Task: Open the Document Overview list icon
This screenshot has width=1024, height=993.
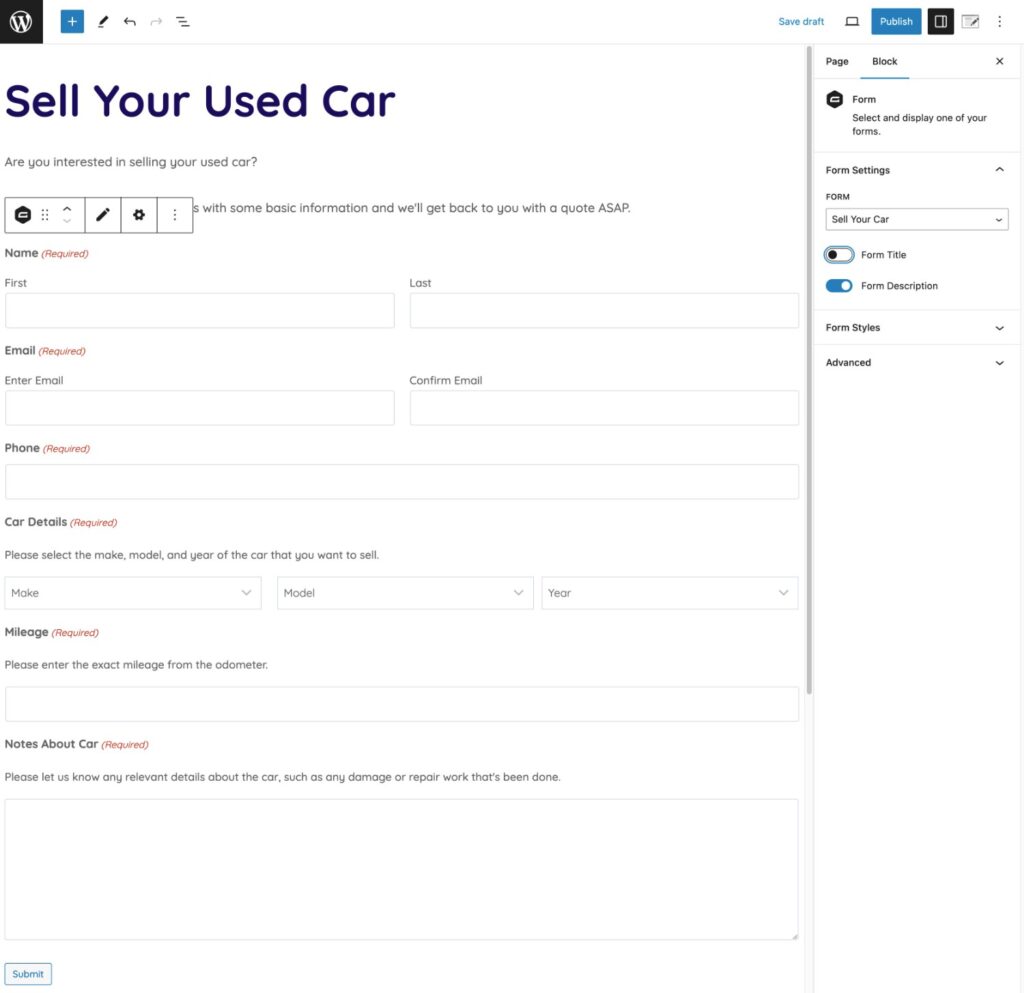Action: 183,21
